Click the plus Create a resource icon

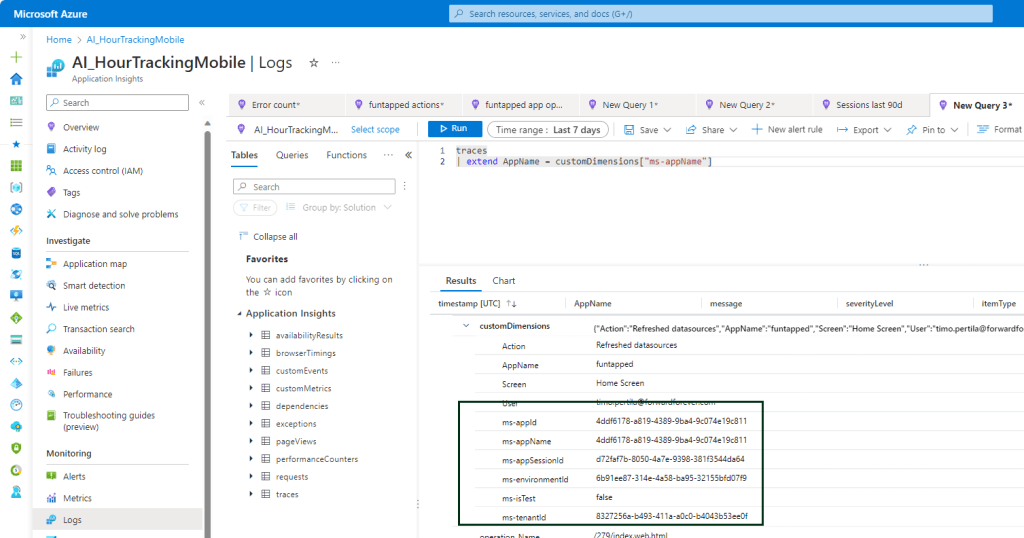16,57
